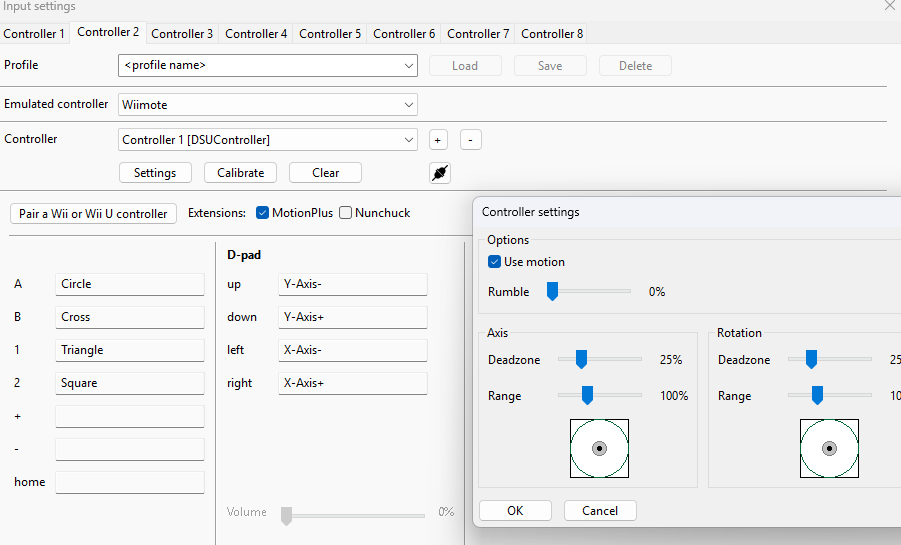
Task: Click the Rumble 0% value
Action: (657, 292)
